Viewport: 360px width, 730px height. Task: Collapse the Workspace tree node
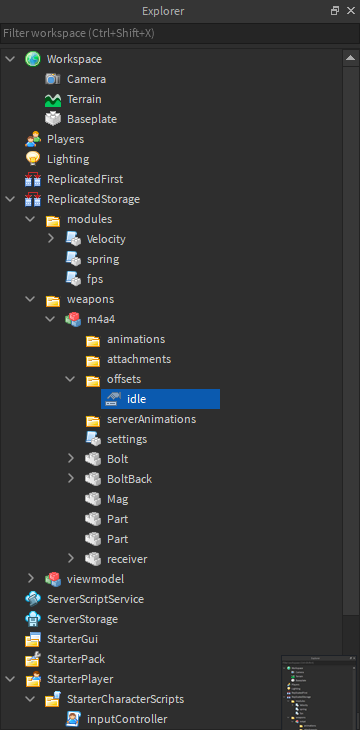click(10, 59)
